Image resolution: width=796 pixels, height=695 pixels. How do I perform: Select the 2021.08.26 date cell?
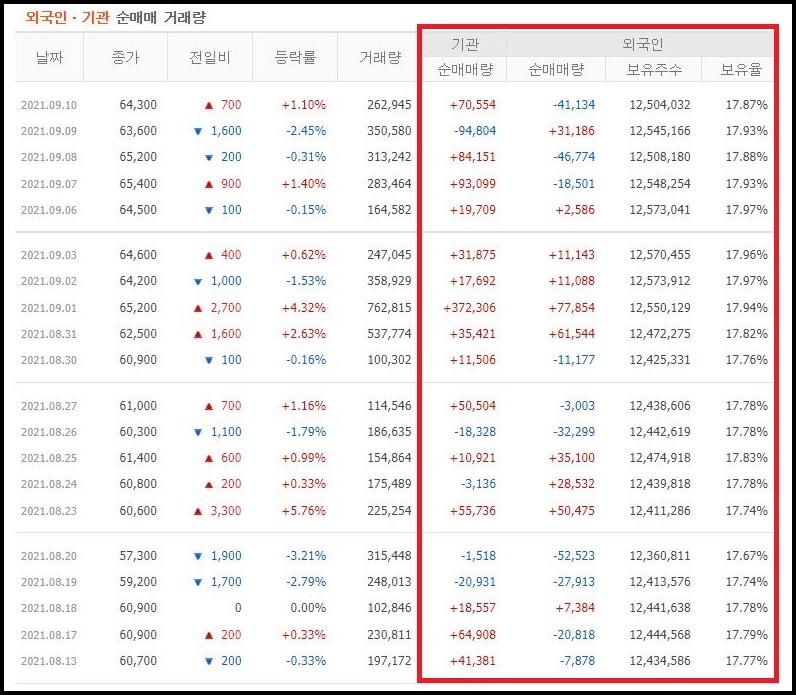tap(49, 432)
